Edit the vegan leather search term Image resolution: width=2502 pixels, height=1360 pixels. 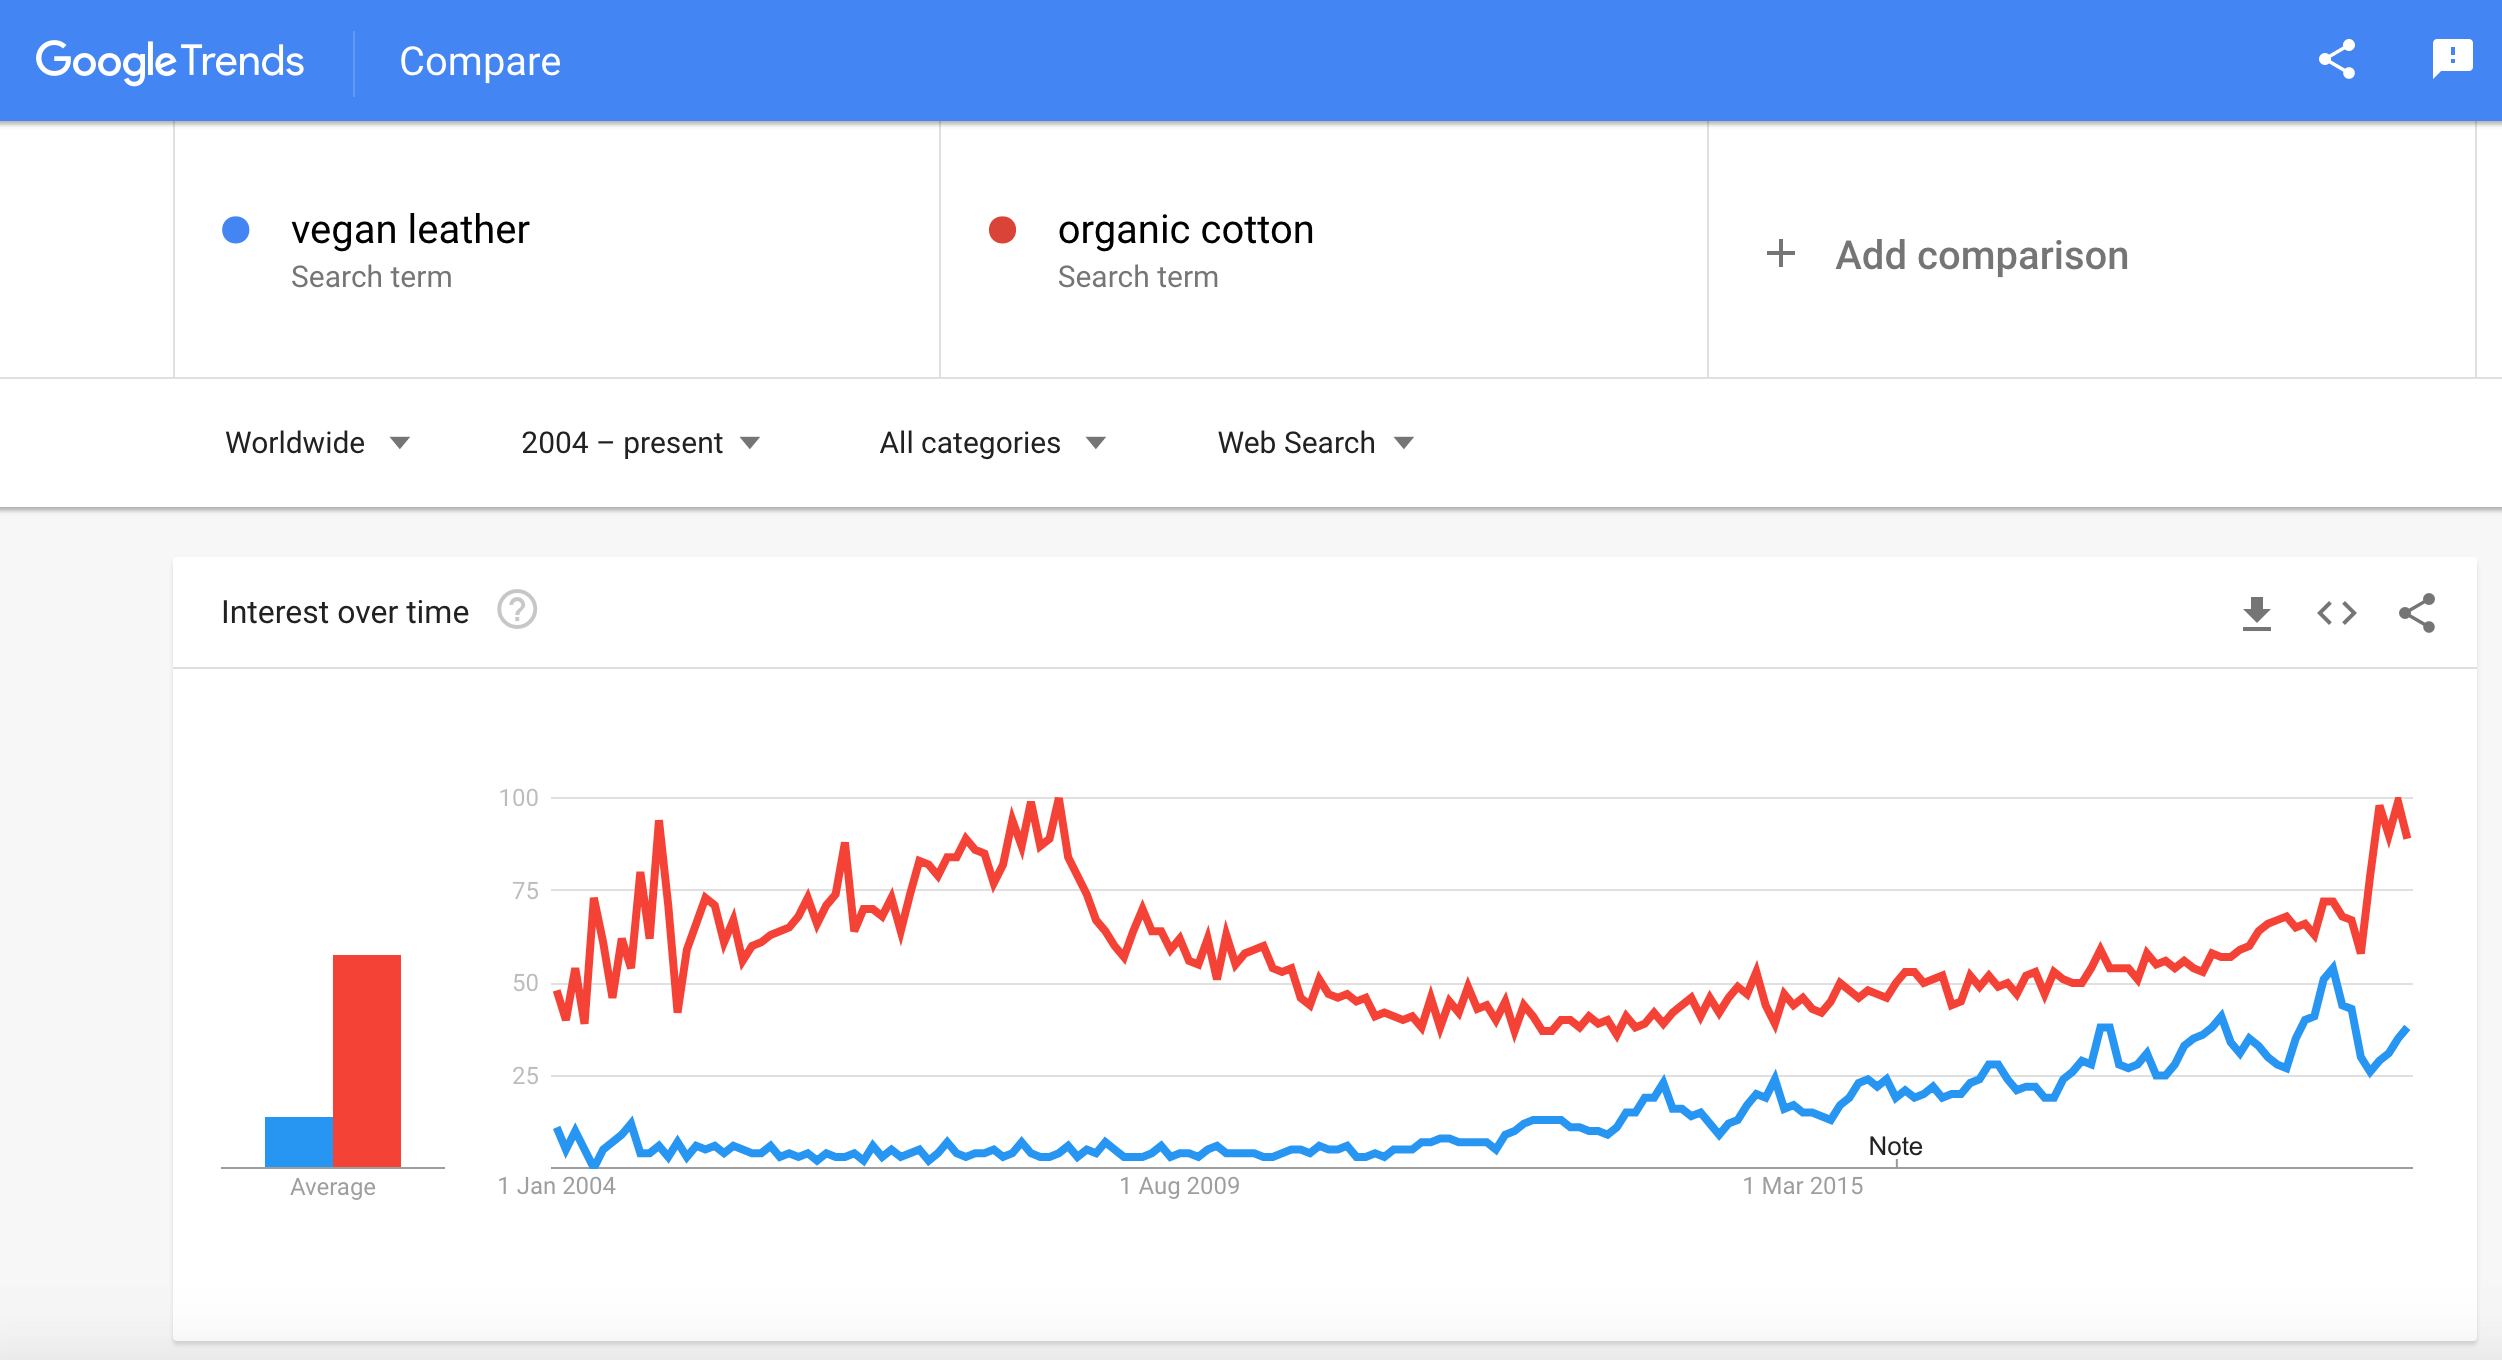click(x=410, y=230)
